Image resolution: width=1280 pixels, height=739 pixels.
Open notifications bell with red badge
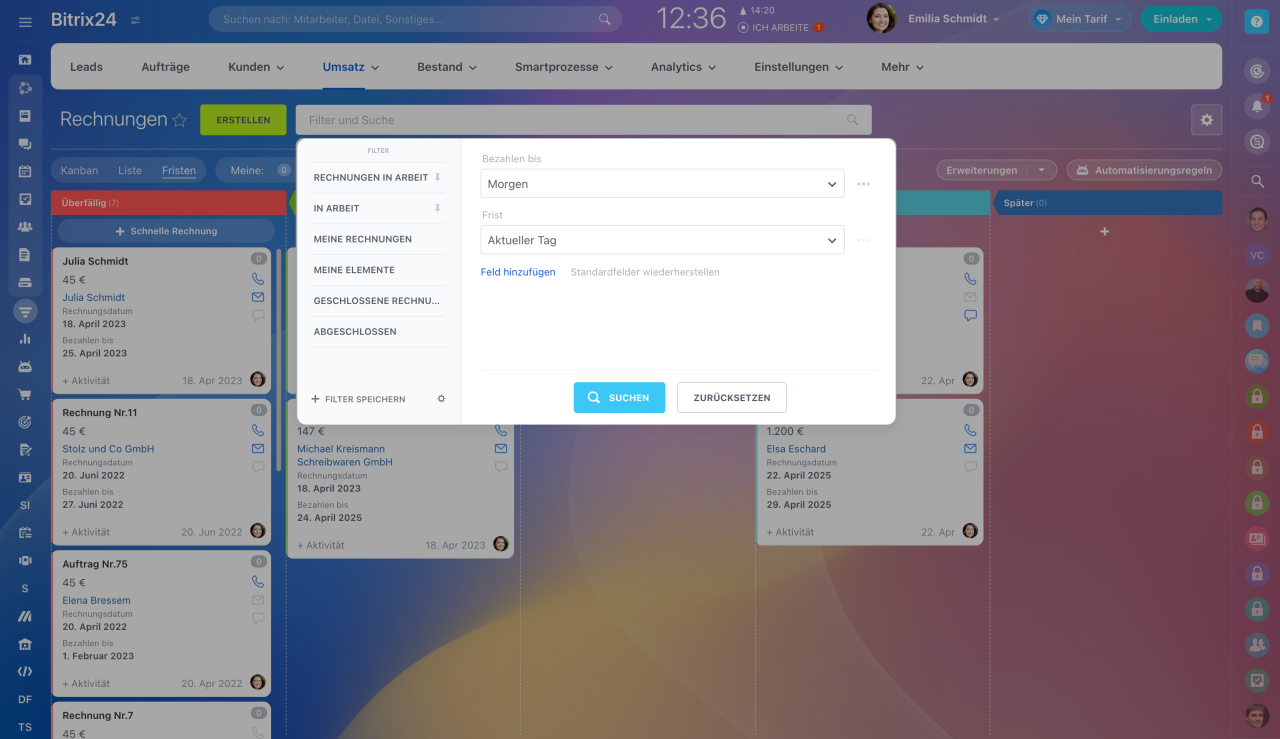click(x=1257, y=106)
